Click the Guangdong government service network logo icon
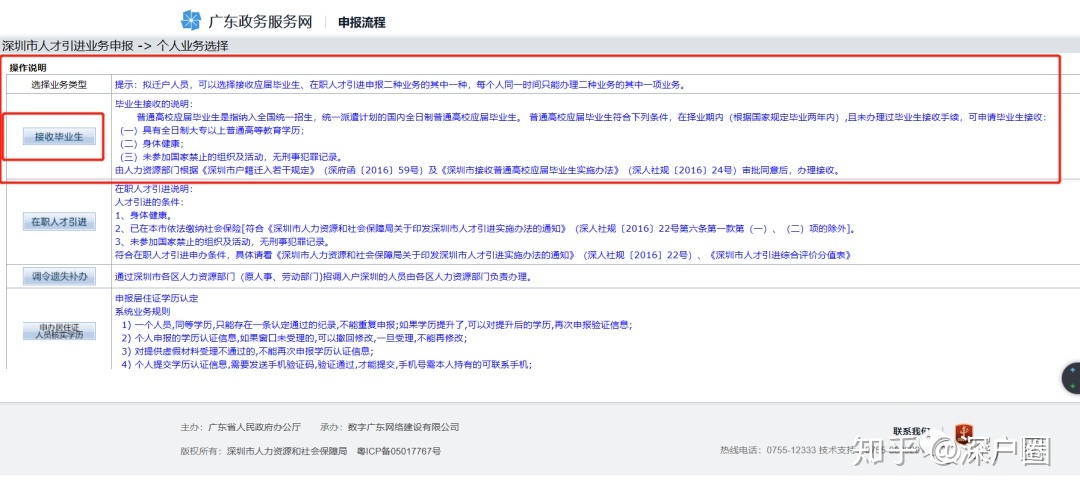This screenshot has width=1080, height=496. click(191, 21)
